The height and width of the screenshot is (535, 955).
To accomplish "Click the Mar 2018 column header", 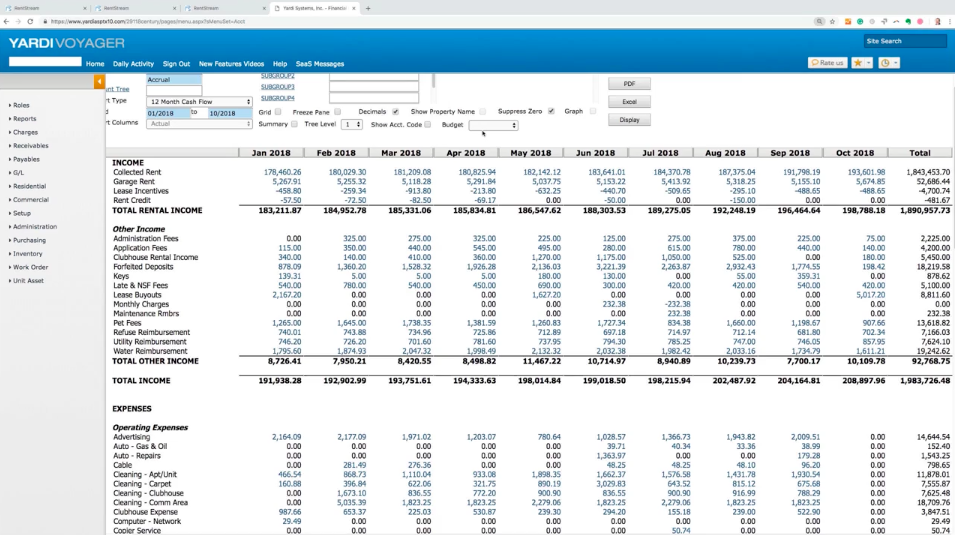I will point(401,153).
